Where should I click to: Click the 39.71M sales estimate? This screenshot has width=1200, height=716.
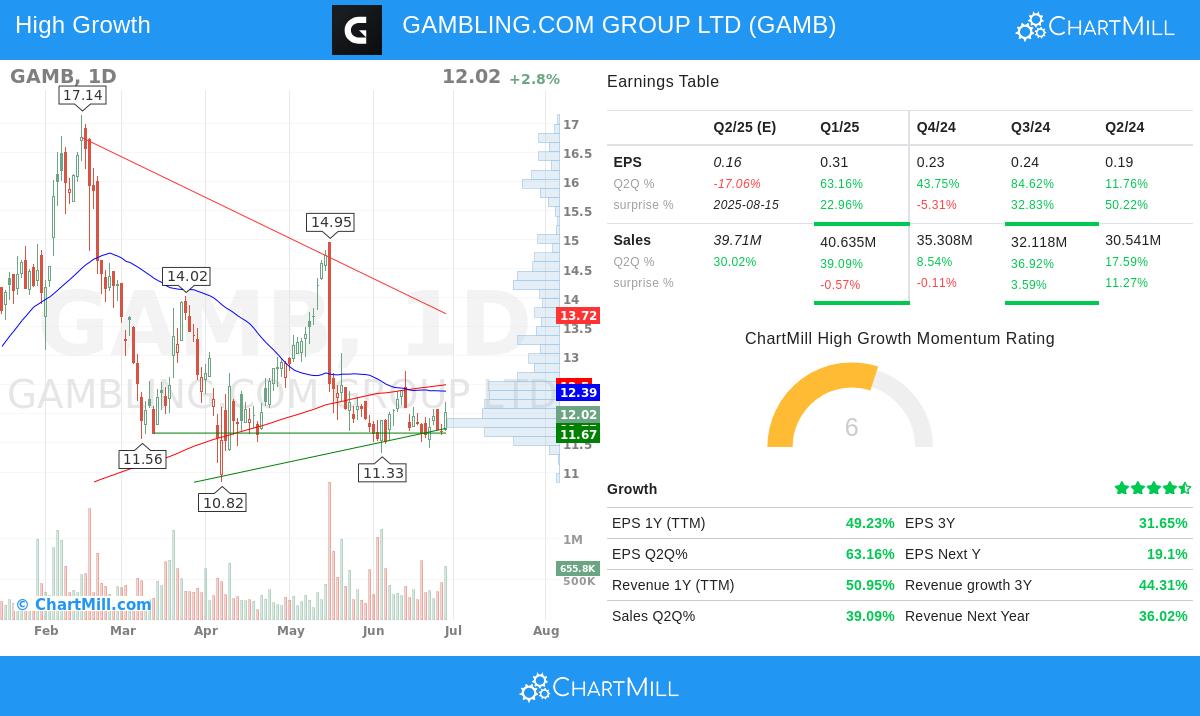tap(737, 240)
